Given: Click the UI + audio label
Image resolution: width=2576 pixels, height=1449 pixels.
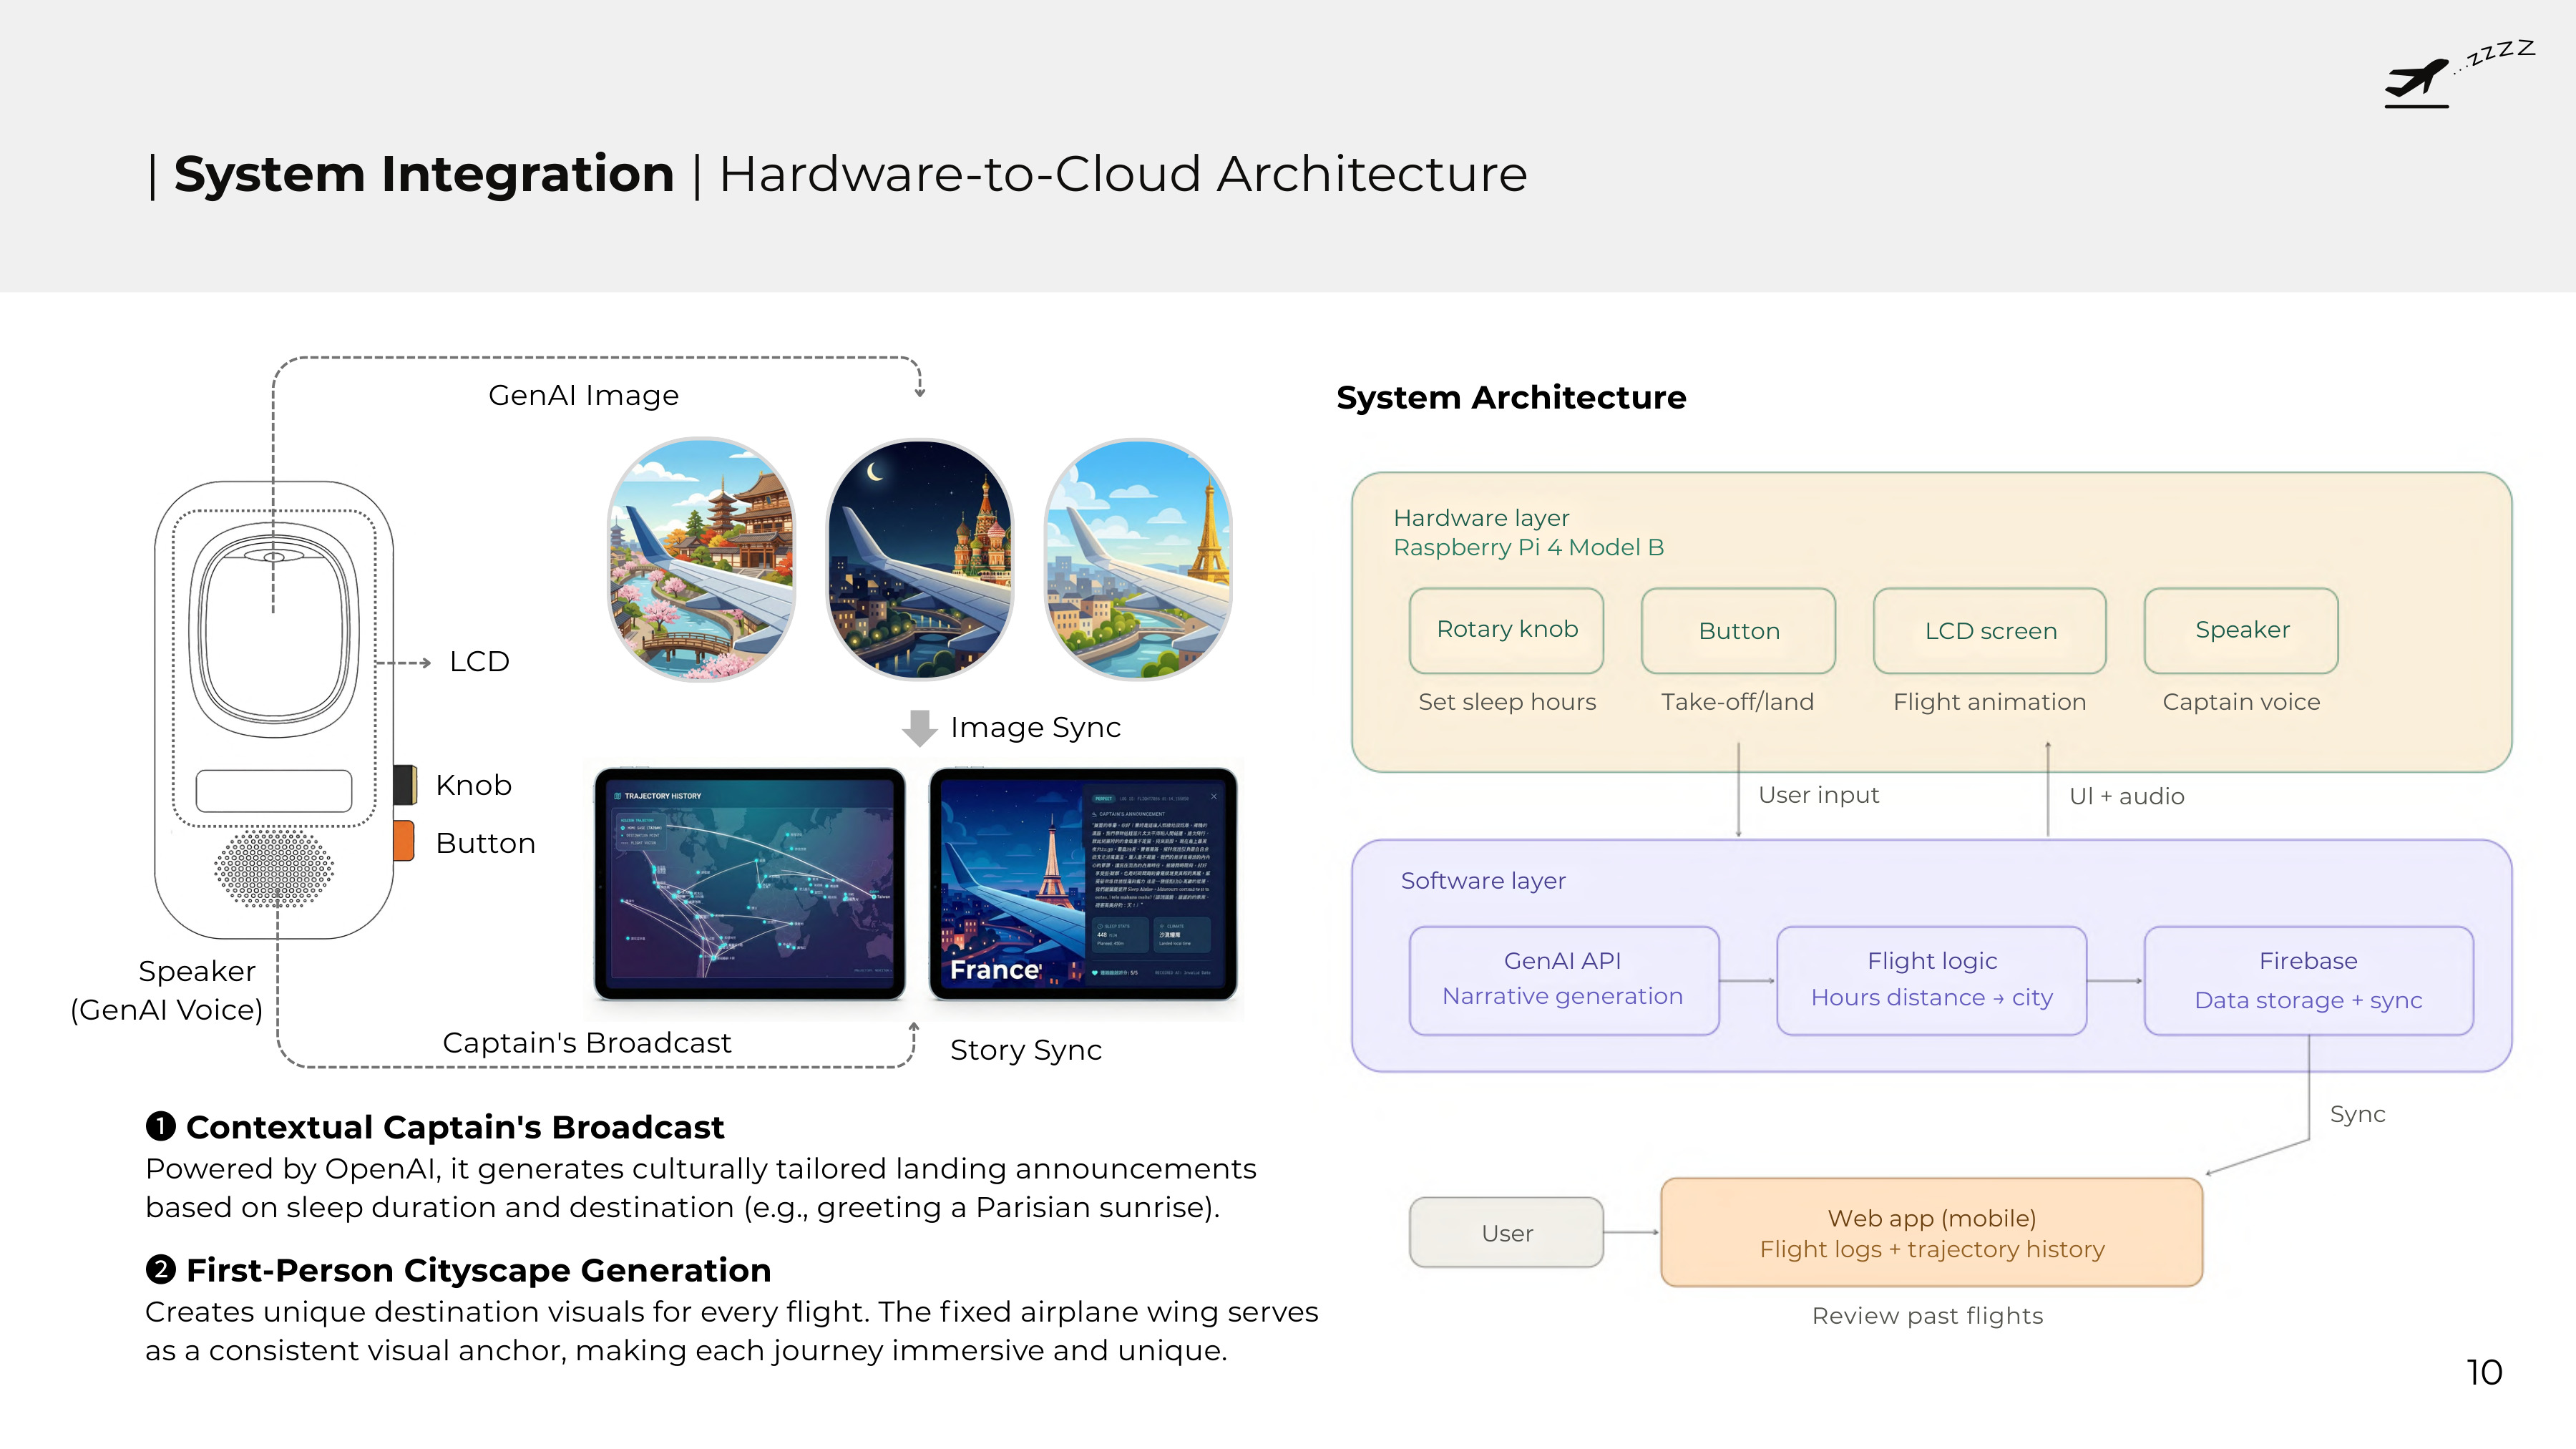Looking at the screenshot, I should pyautogui.click(x=2127, y=796).
